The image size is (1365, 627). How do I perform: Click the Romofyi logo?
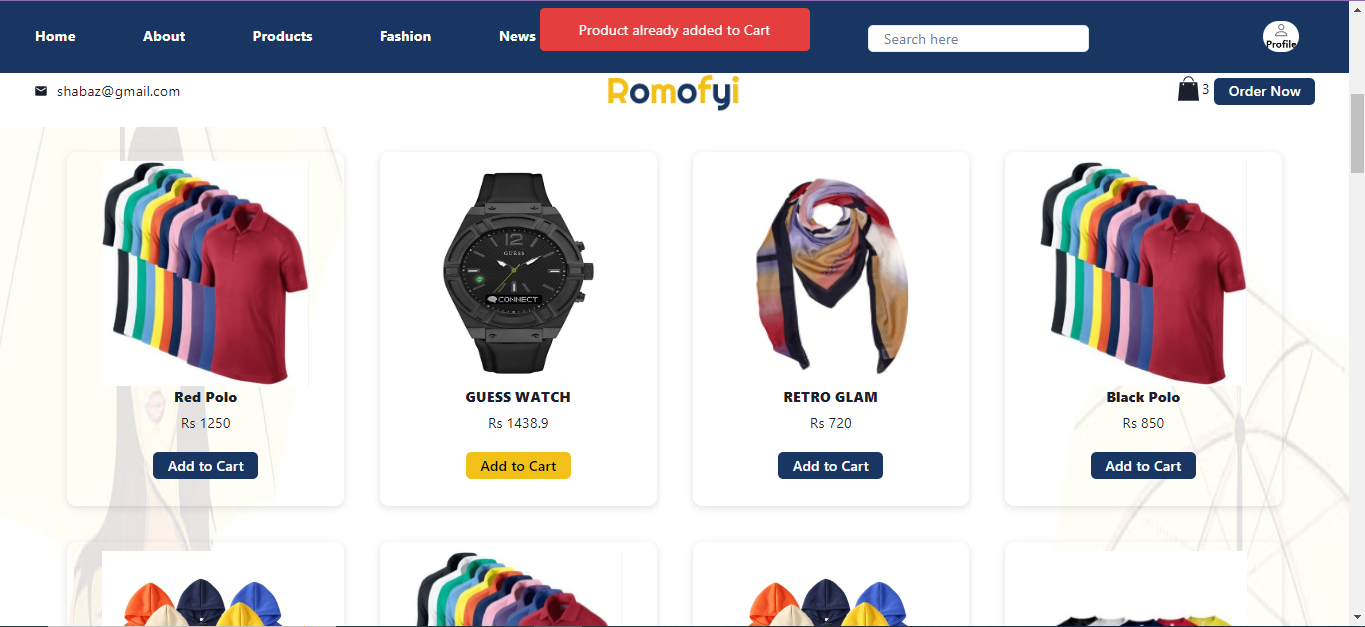[x=673, y=93]
